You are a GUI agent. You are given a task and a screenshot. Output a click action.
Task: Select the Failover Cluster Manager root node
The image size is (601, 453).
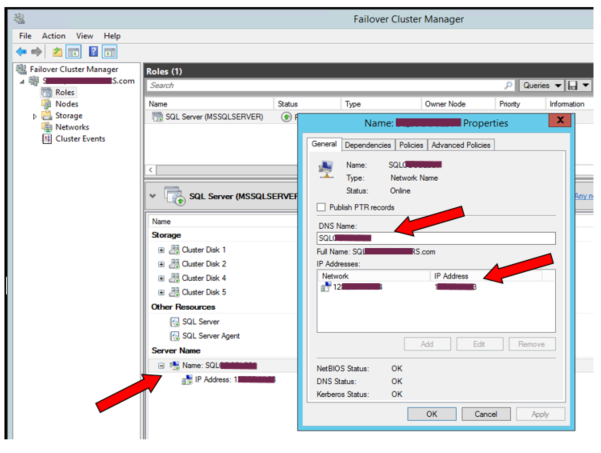point(74,69)
